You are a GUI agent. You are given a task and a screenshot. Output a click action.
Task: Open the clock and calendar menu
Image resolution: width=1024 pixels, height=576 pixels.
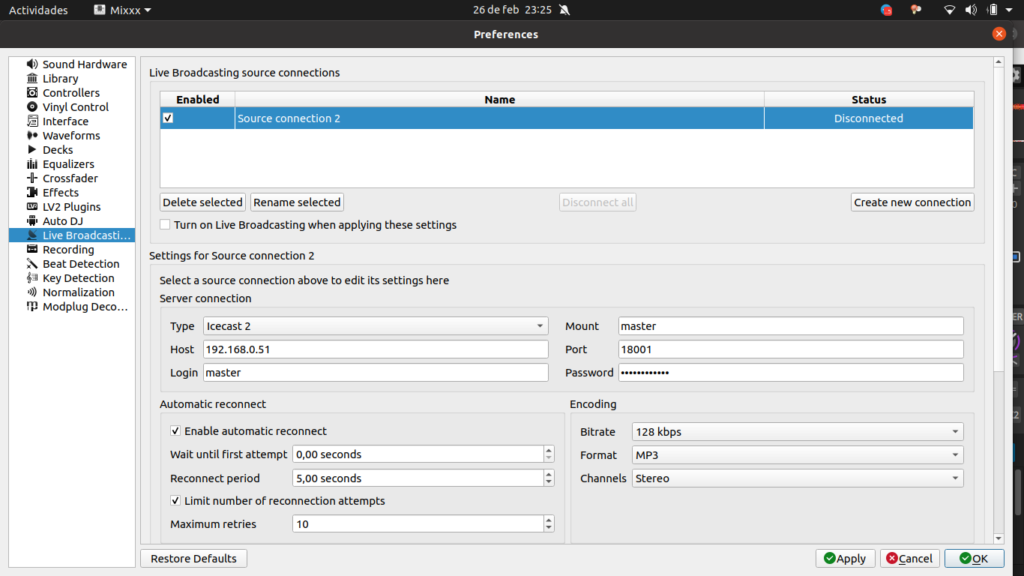(x=512, y=10)
